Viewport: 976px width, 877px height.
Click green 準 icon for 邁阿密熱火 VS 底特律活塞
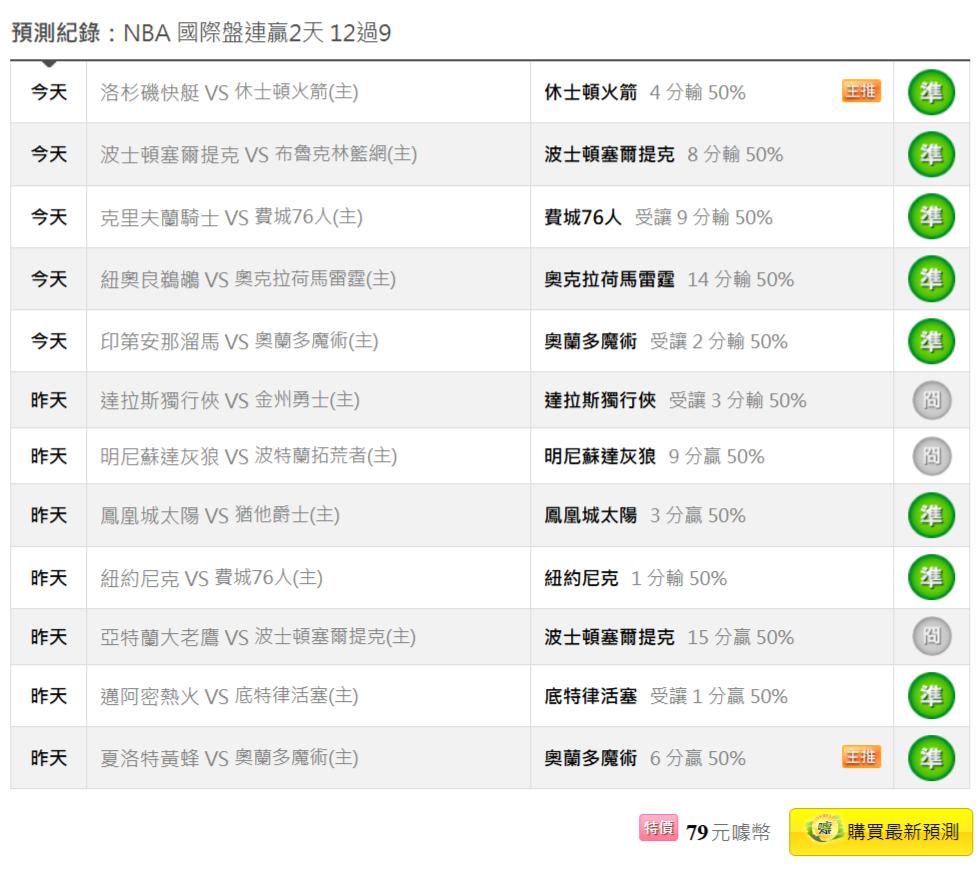click(931, 696)
